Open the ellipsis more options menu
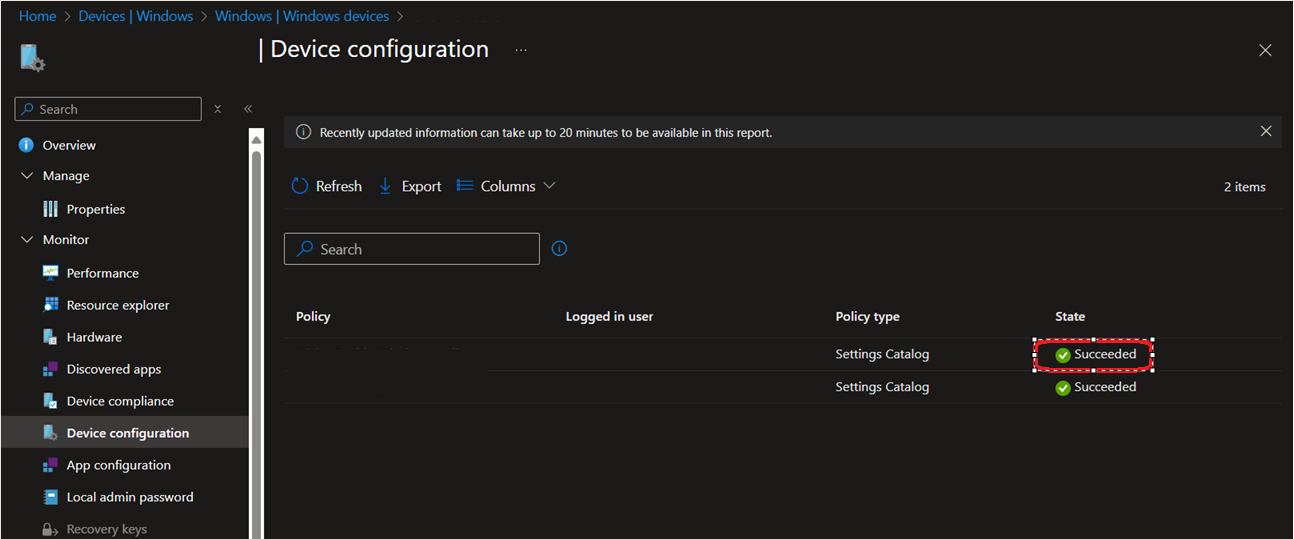 click(521, 50)
